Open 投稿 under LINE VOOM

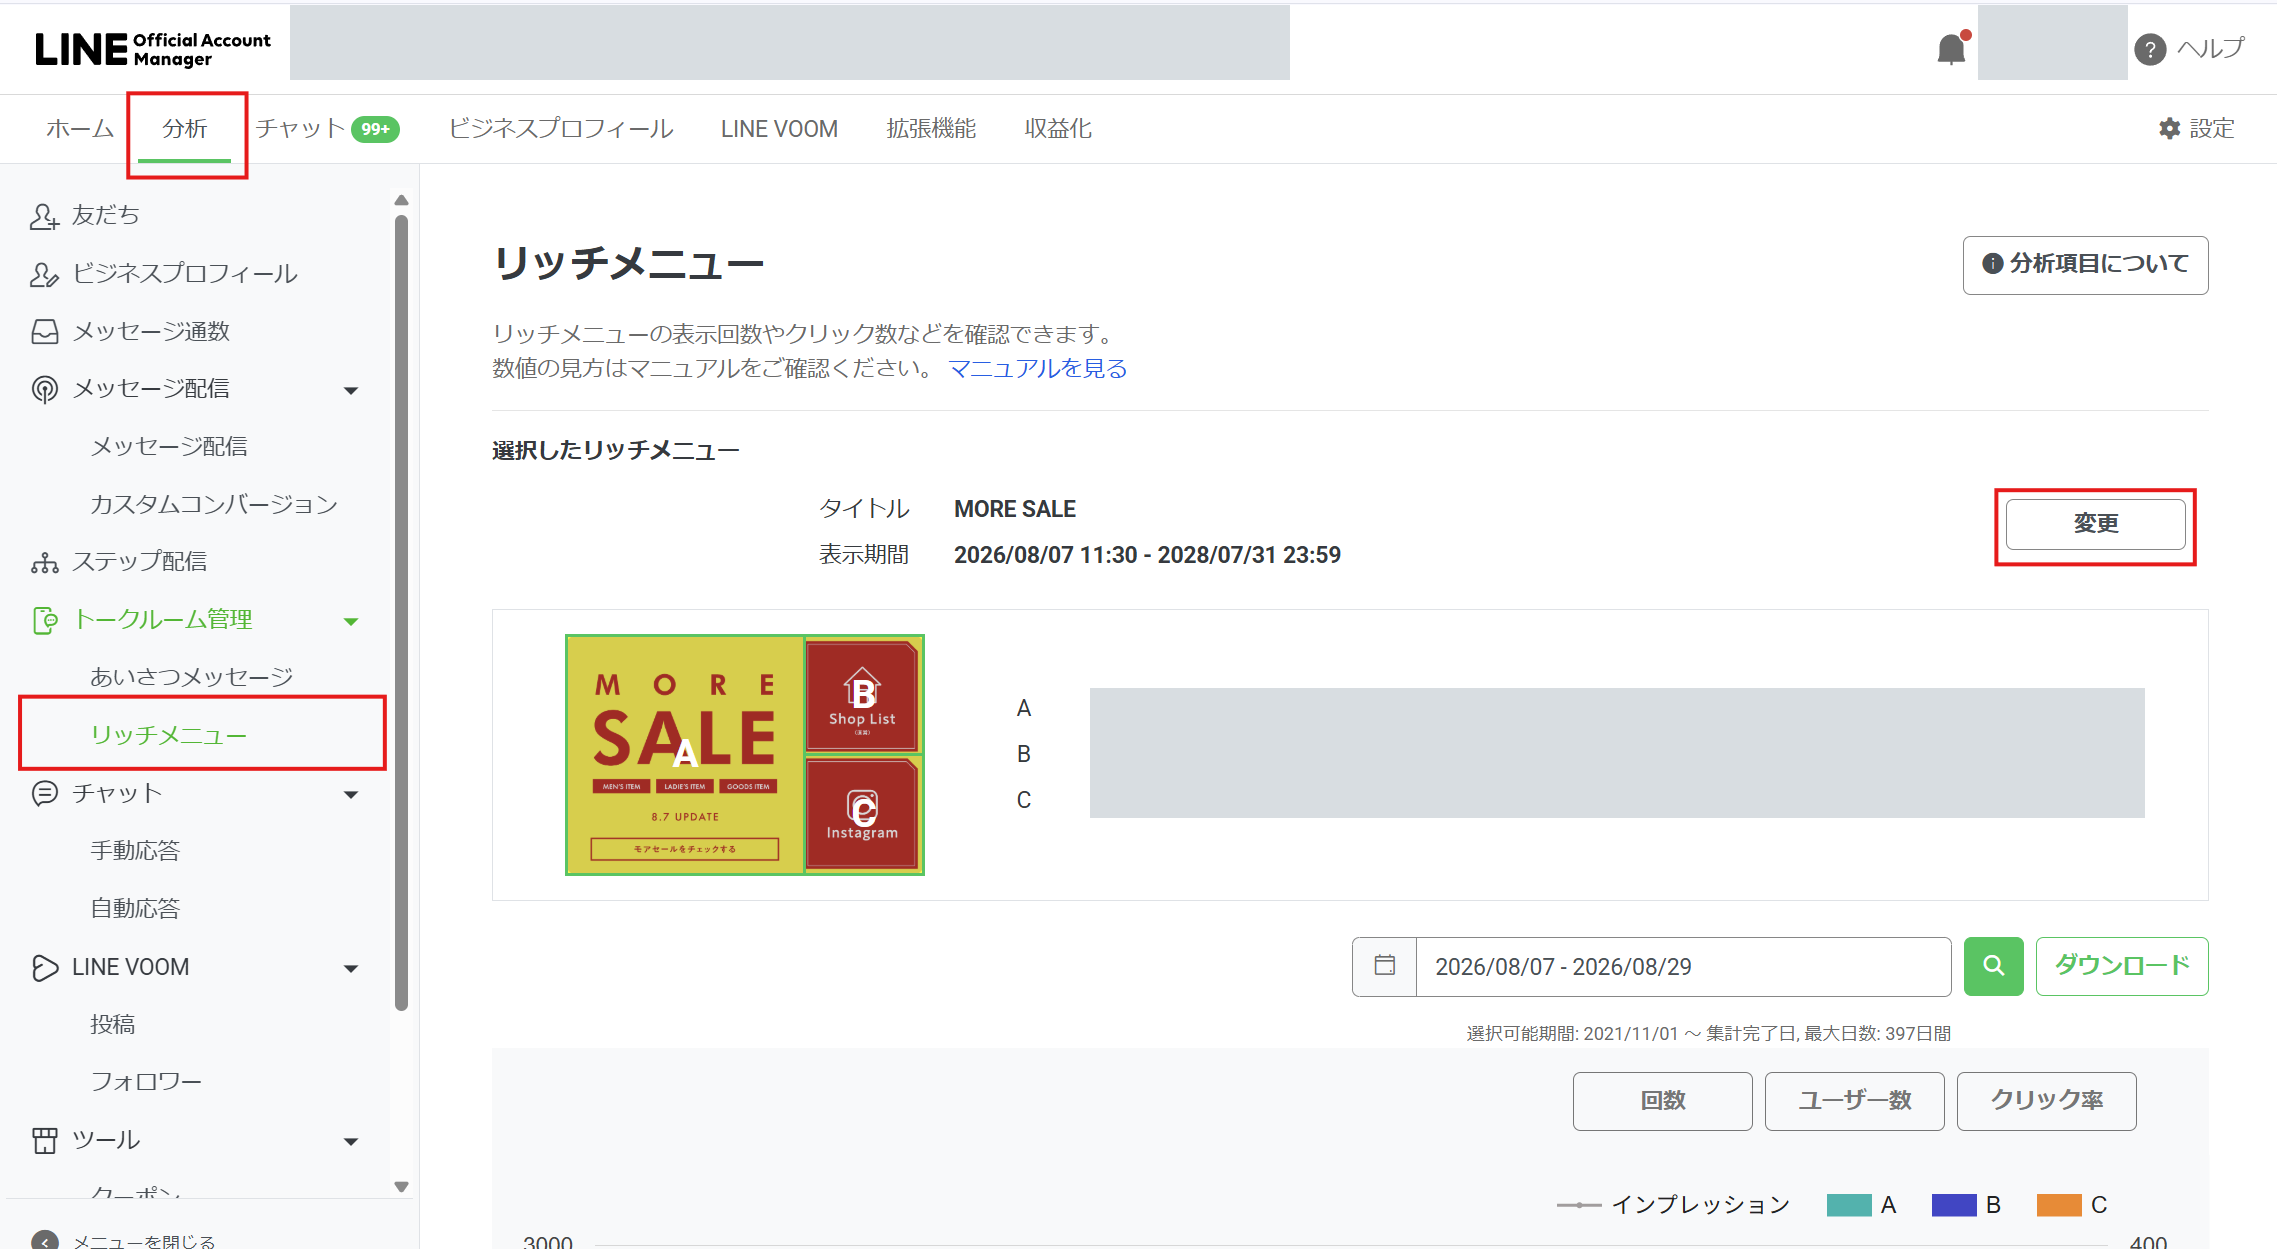tap(112, 1025)
